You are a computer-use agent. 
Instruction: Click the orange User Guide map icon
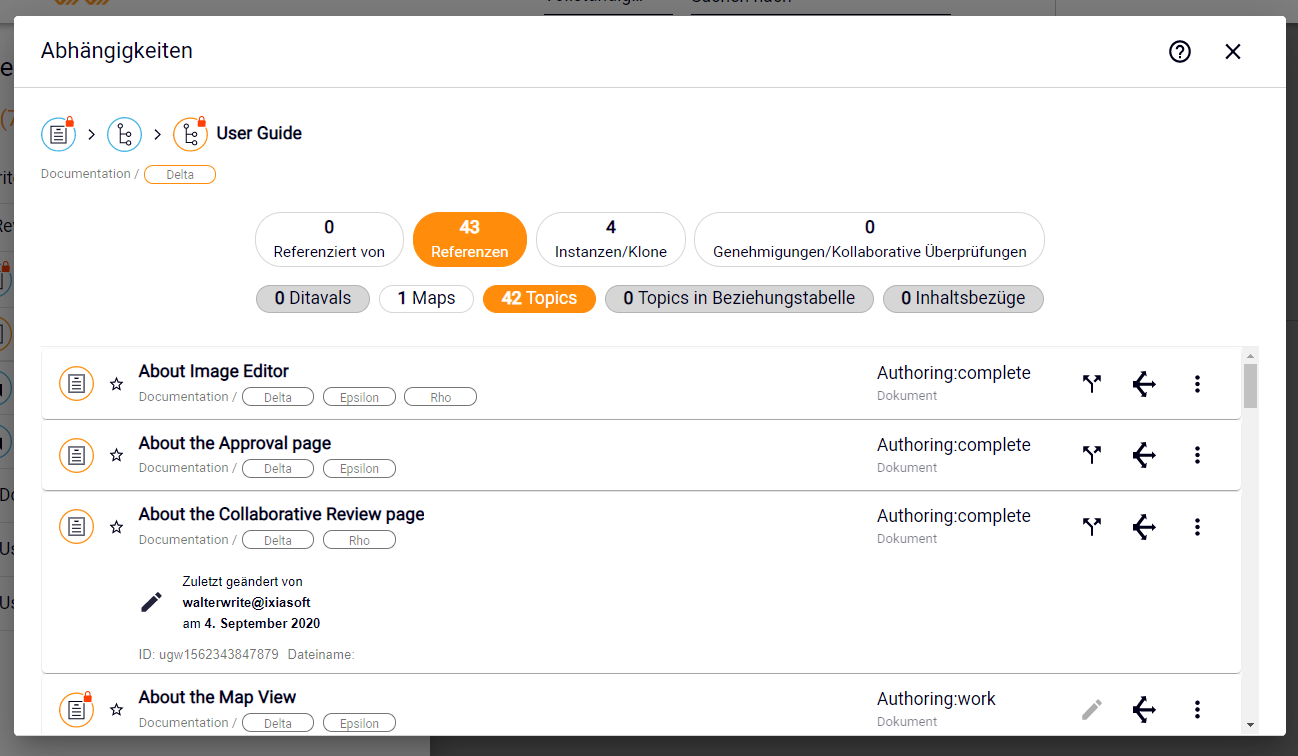click(x=190, y=134)
